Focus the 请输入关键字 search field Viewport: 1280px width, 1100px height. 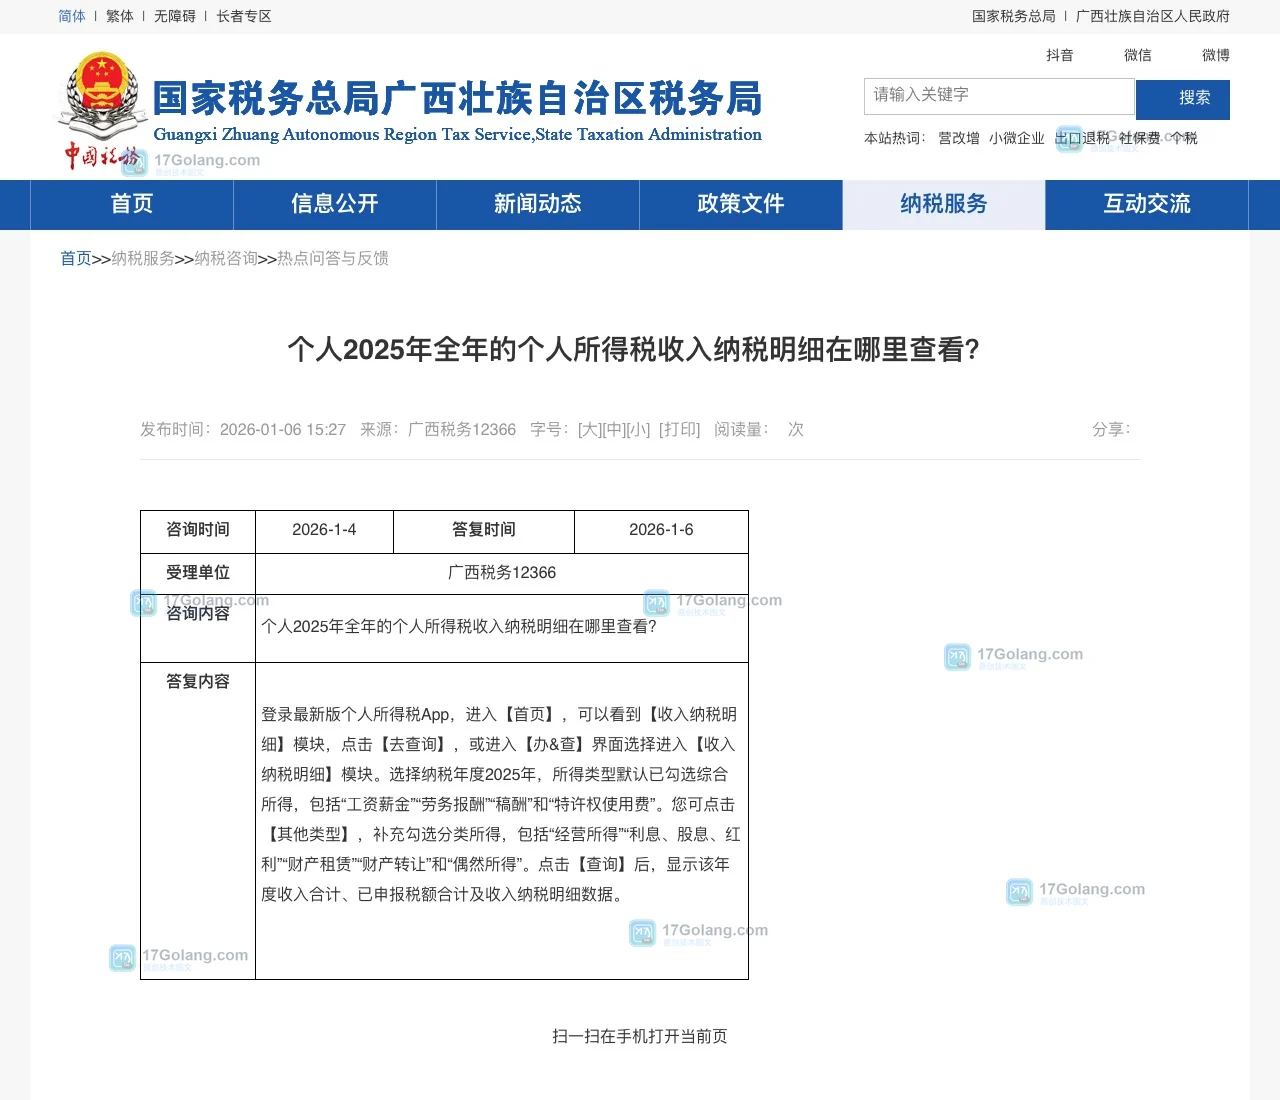(999, 96)
